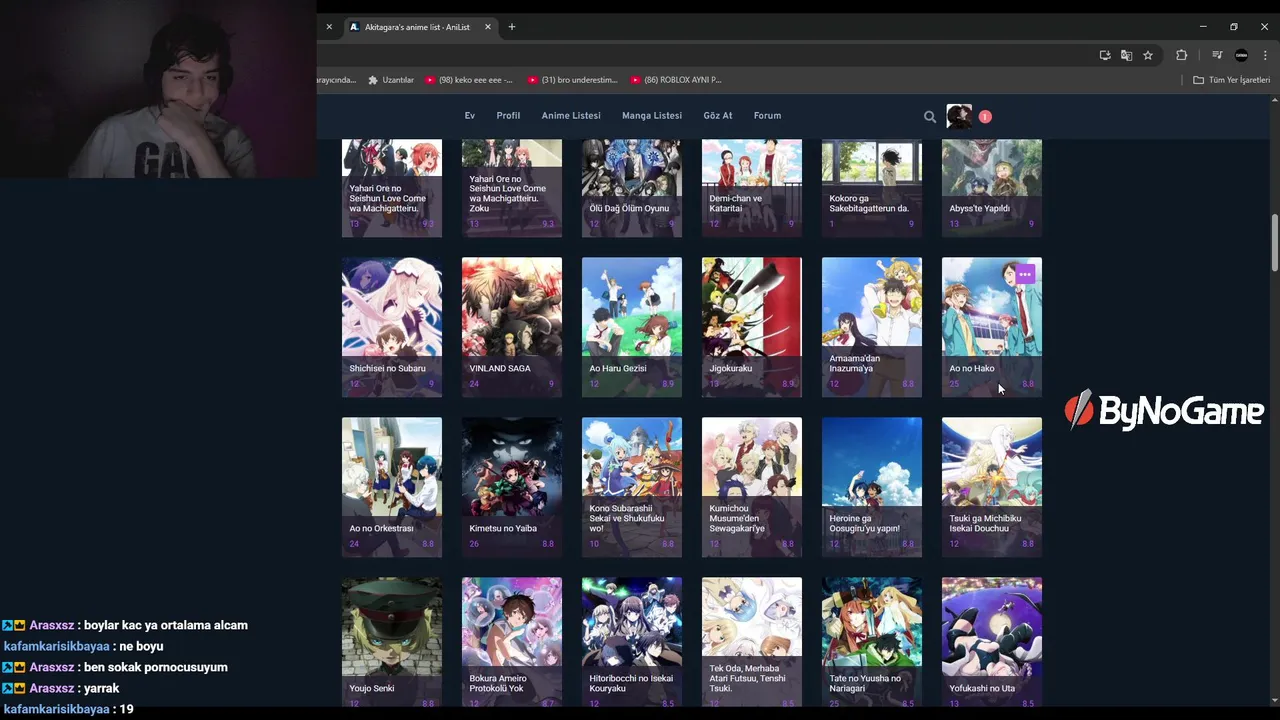Open Göz At in navigation
1280x720 pixels.
[x=718, y=116]
